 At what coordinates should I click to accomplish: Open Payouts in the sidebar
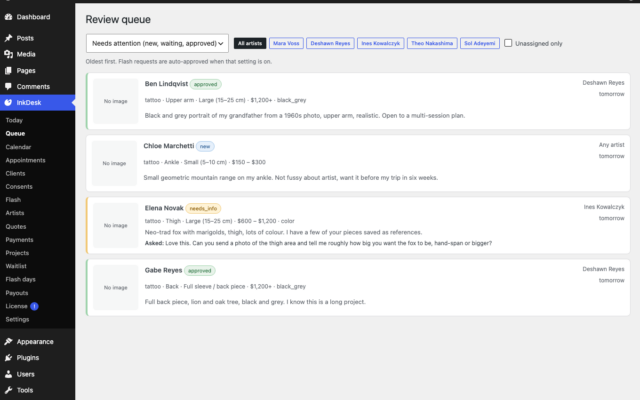[17, 293]
